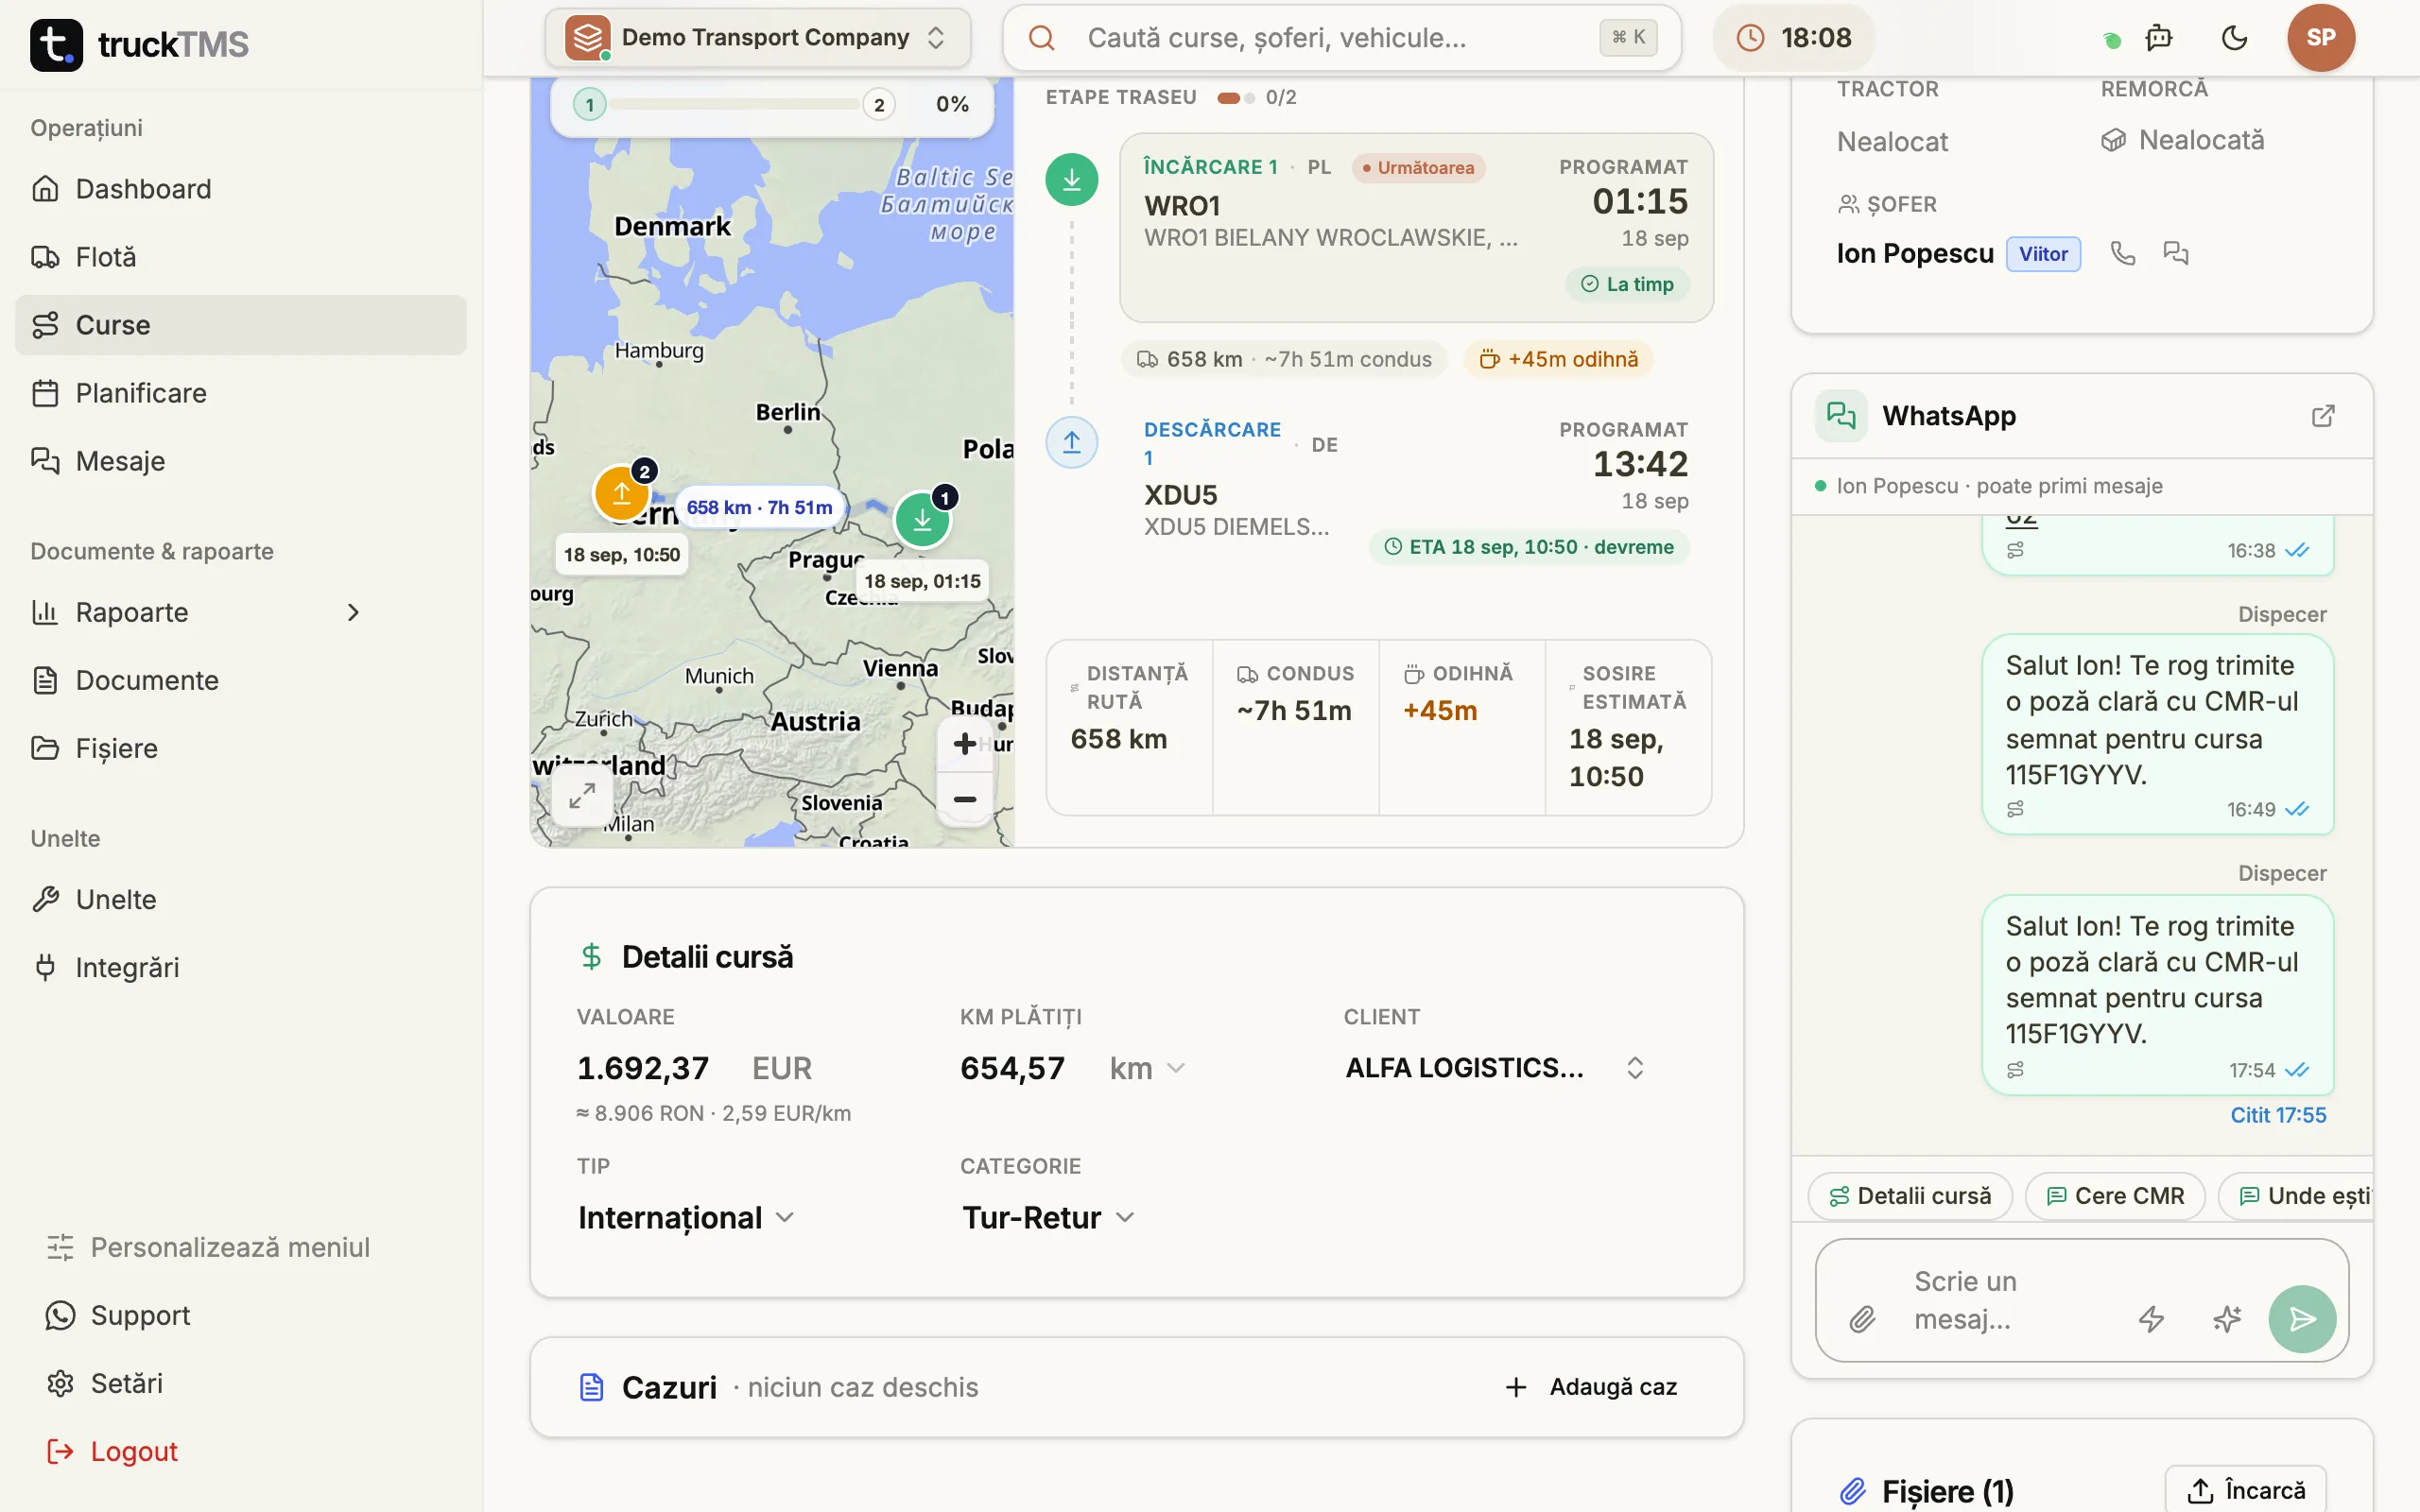This screenshot has width=2420, height=1512.
Task: Click the search field for curse, șoferi
Action: point(1342,38)
